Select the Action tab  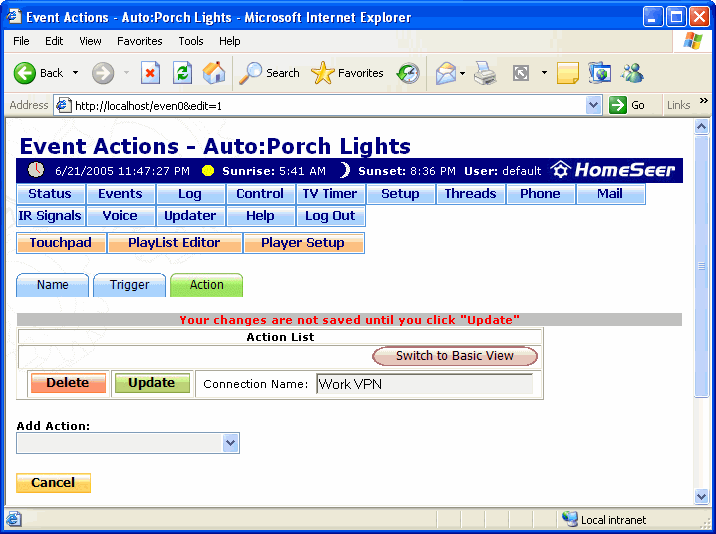pos(206,285)
